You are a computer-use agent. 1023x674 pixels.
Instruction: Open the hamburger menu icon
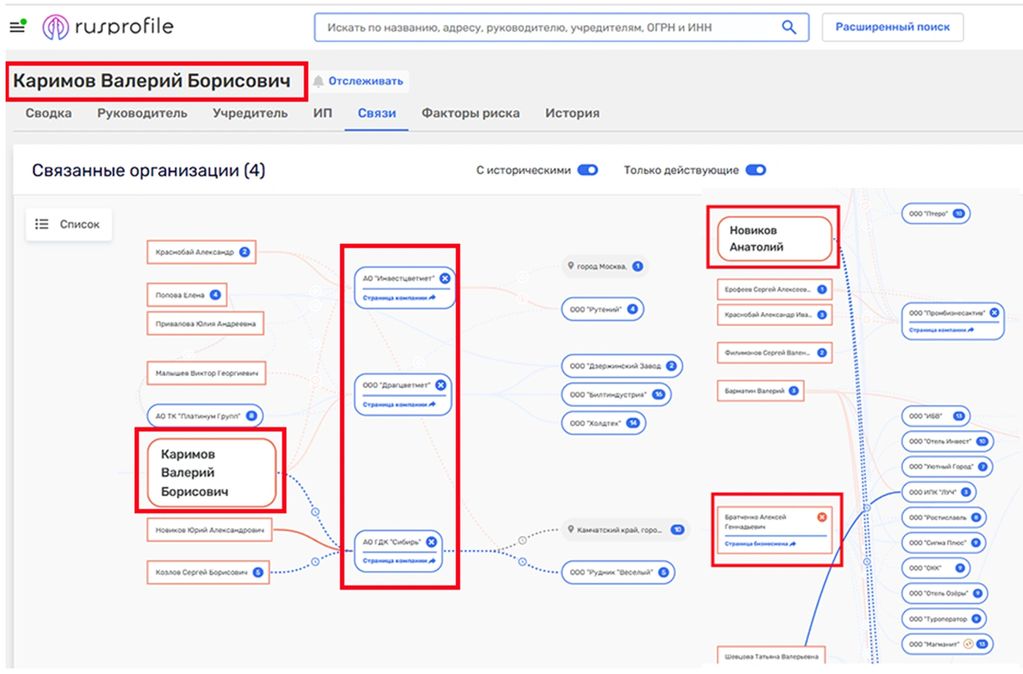click(x=17, y=27)
